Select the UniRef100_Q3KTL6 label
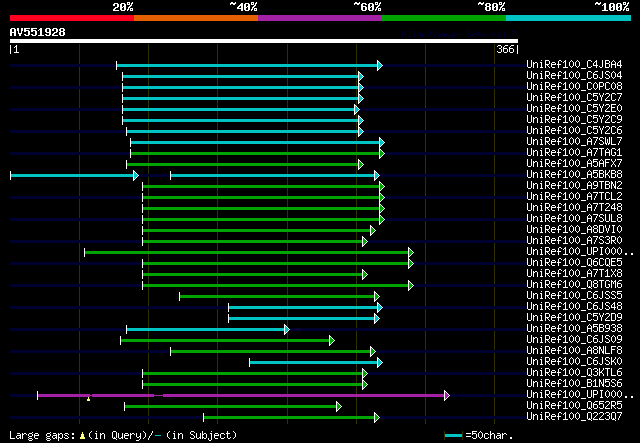 [574, 373]
